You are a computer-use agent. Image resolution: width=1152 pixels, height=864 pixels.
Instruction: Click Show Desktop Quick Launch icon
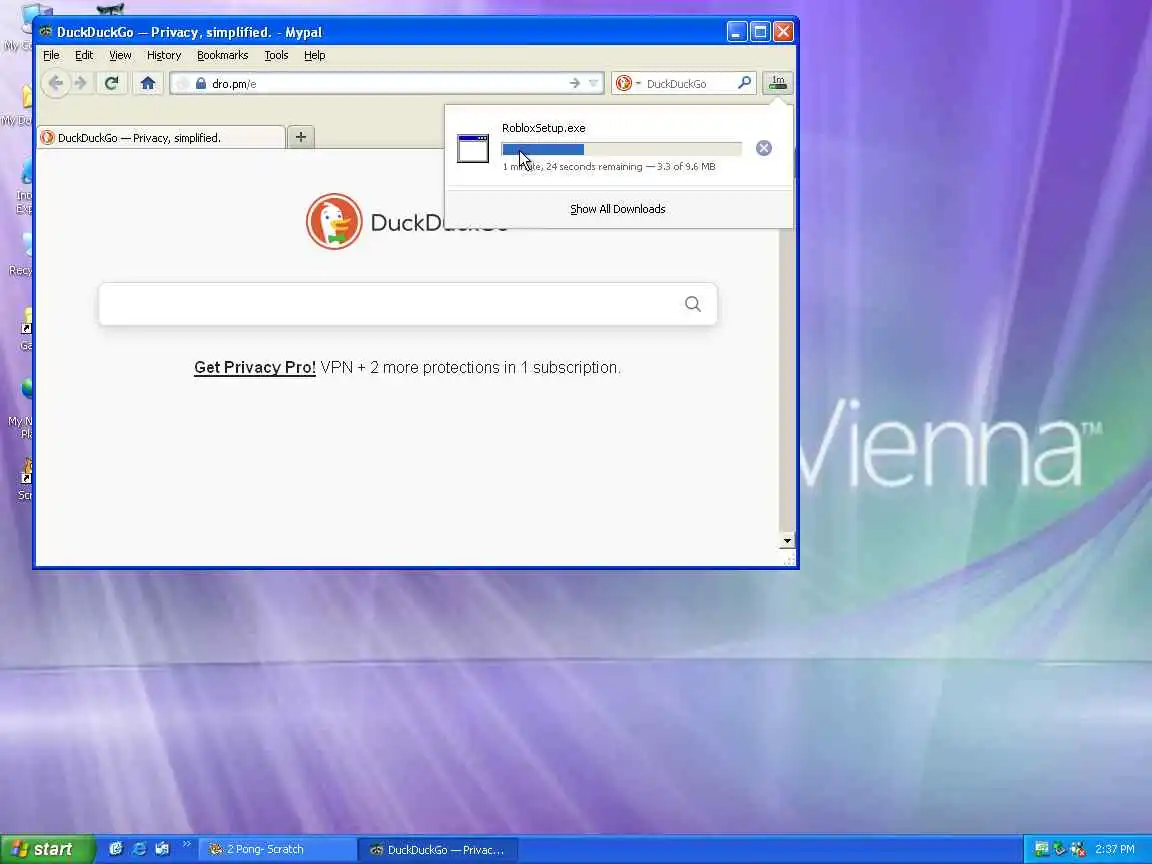point(162,849)
